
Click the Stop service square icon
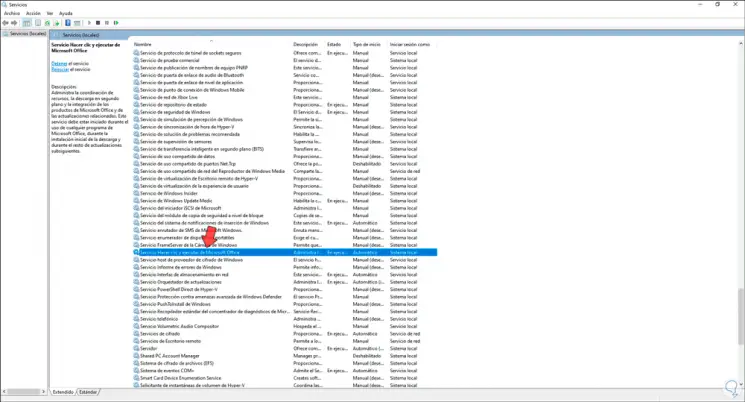pos(98,23)
